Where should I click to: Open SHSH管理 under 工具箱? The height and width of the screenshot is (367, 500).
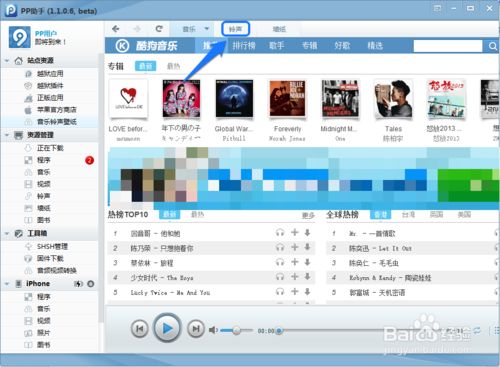click(52, 246)
